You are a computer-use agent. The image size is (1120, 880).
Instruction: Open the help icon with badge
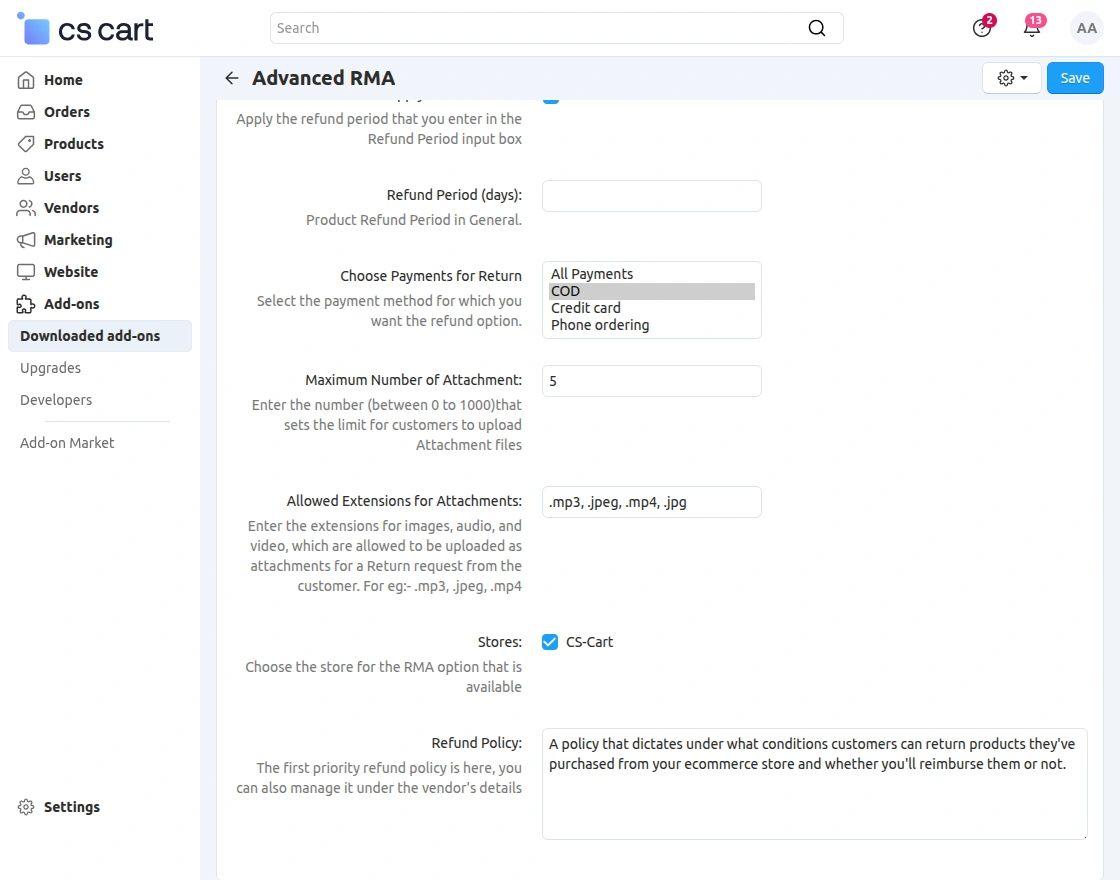(982, 28)
